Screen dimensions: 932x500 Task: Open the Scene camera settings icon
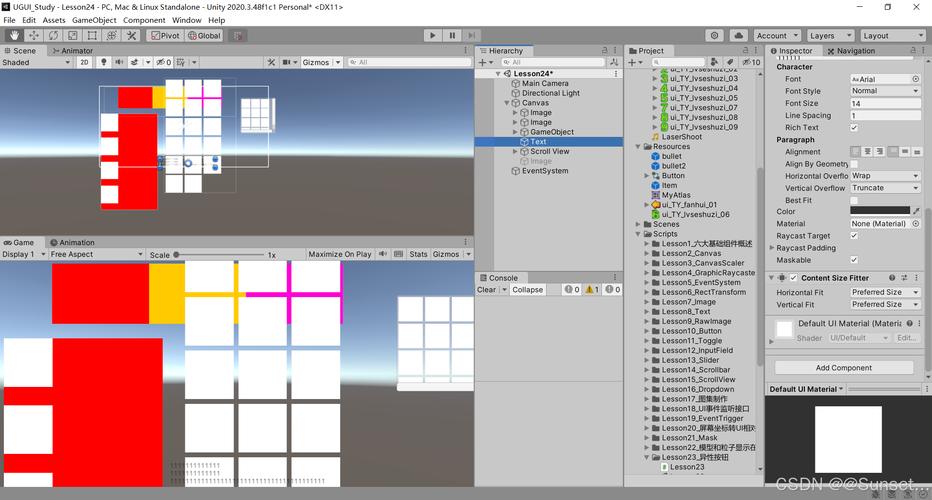286,62
